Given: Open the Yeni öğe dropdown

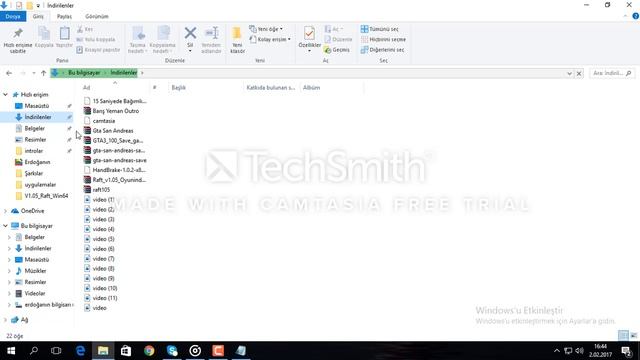Looking at the screenshot, I should point(266,29).
